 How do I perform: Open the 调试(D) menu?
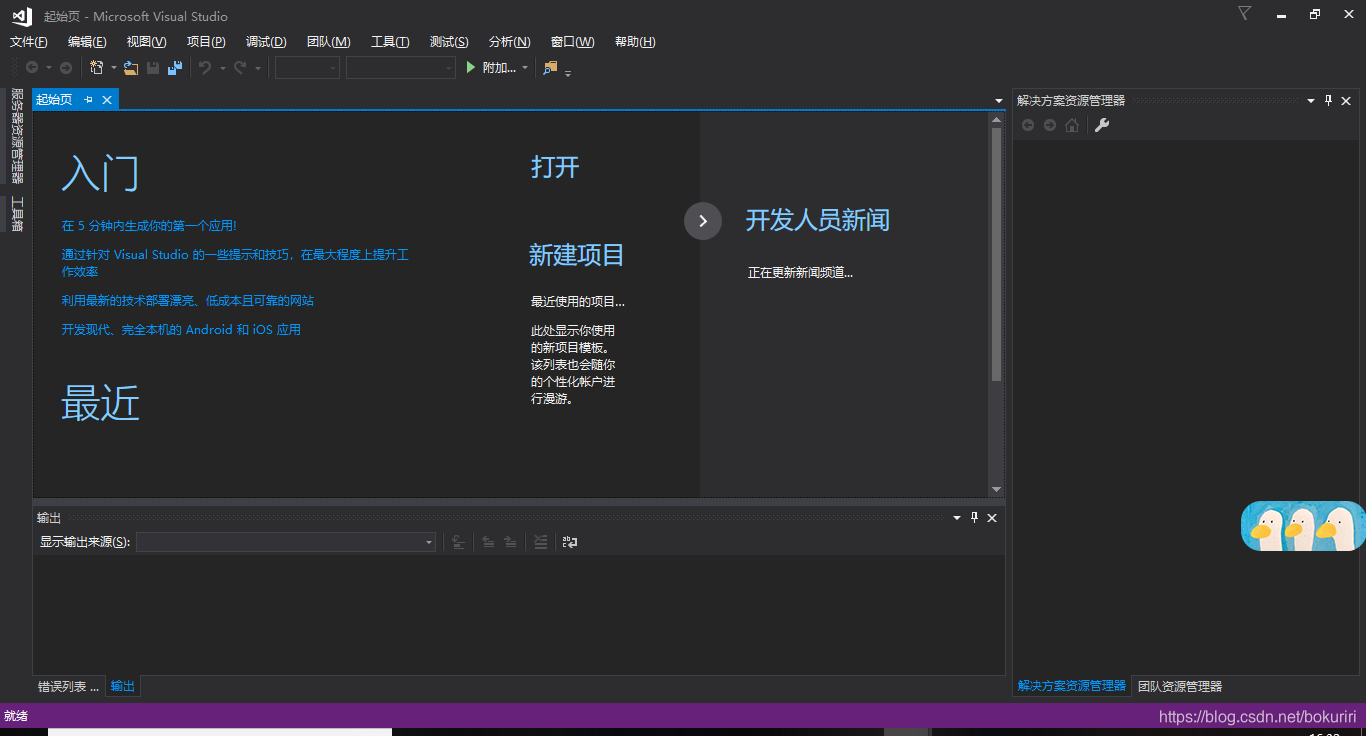coord(266,42)
